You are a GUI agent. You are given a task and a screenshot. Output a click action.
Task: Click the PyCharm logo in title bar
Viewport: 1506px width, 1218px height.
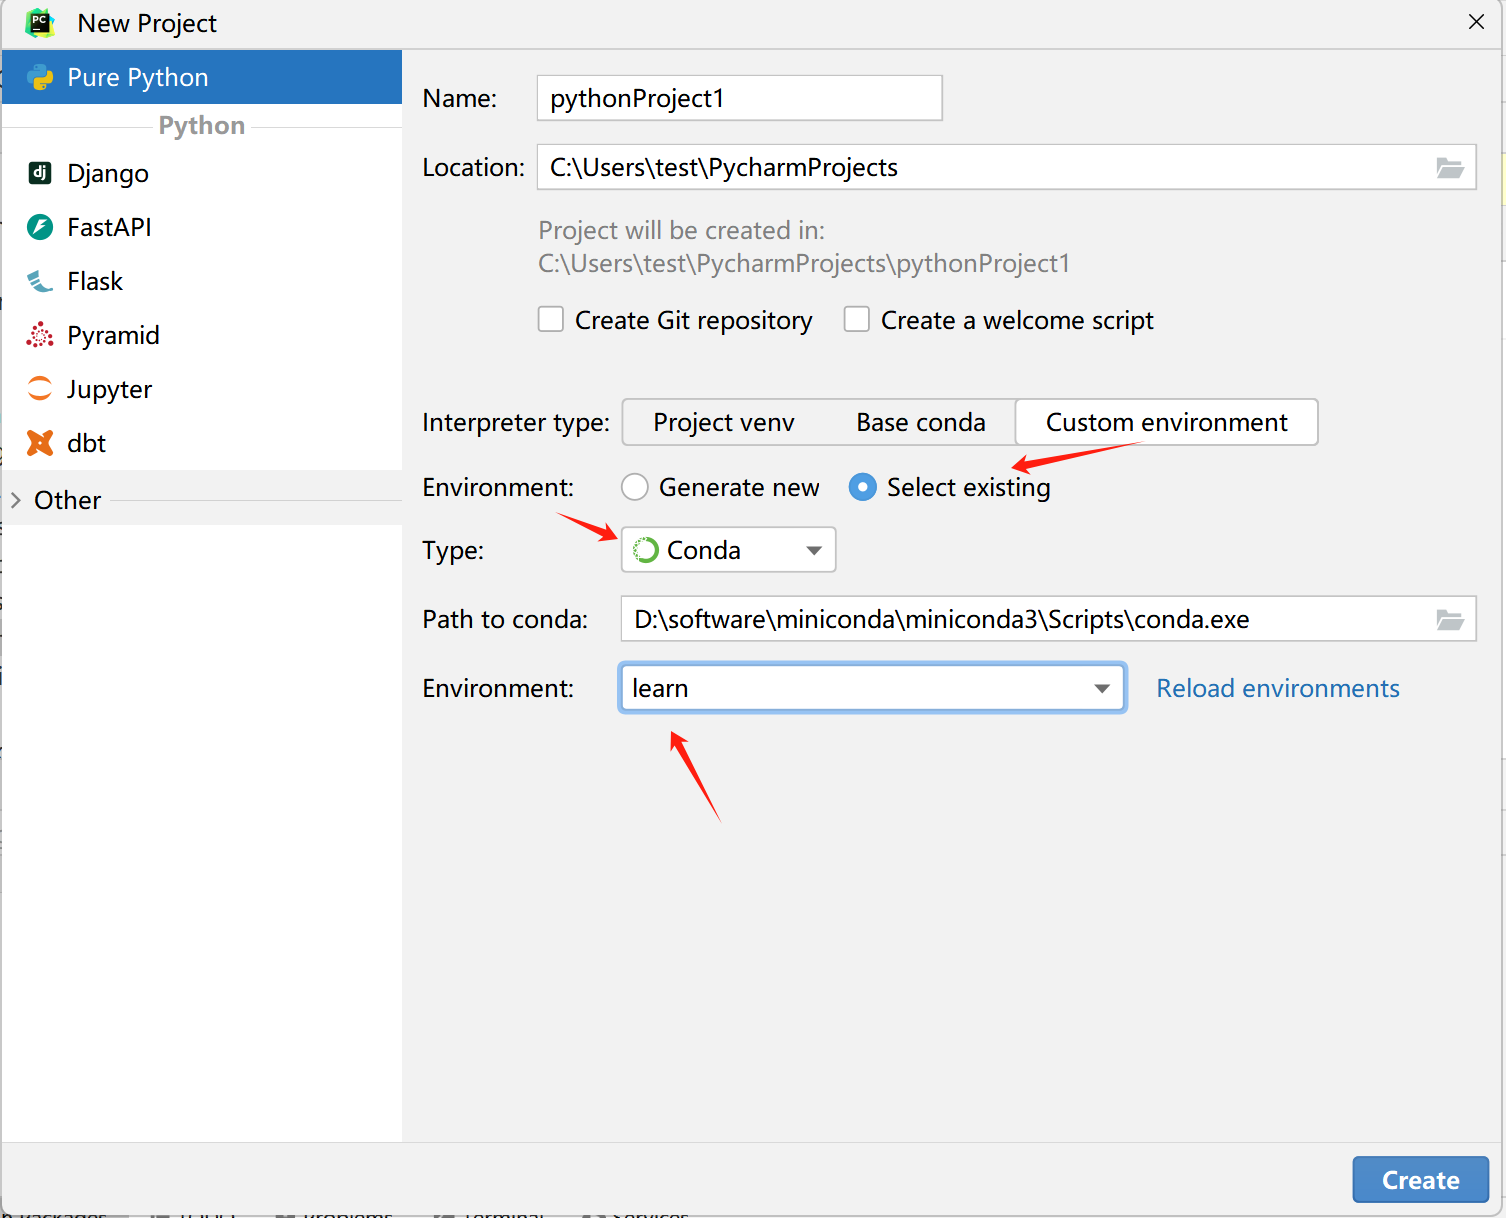(x=40, y=23)
